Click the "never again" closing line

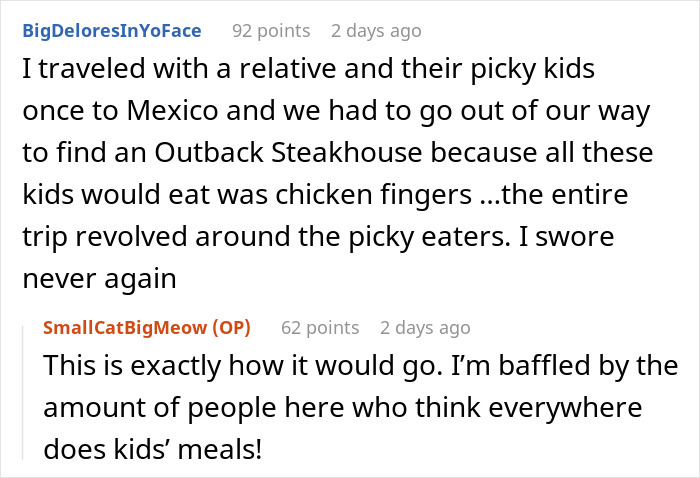(x=98, y=279)
